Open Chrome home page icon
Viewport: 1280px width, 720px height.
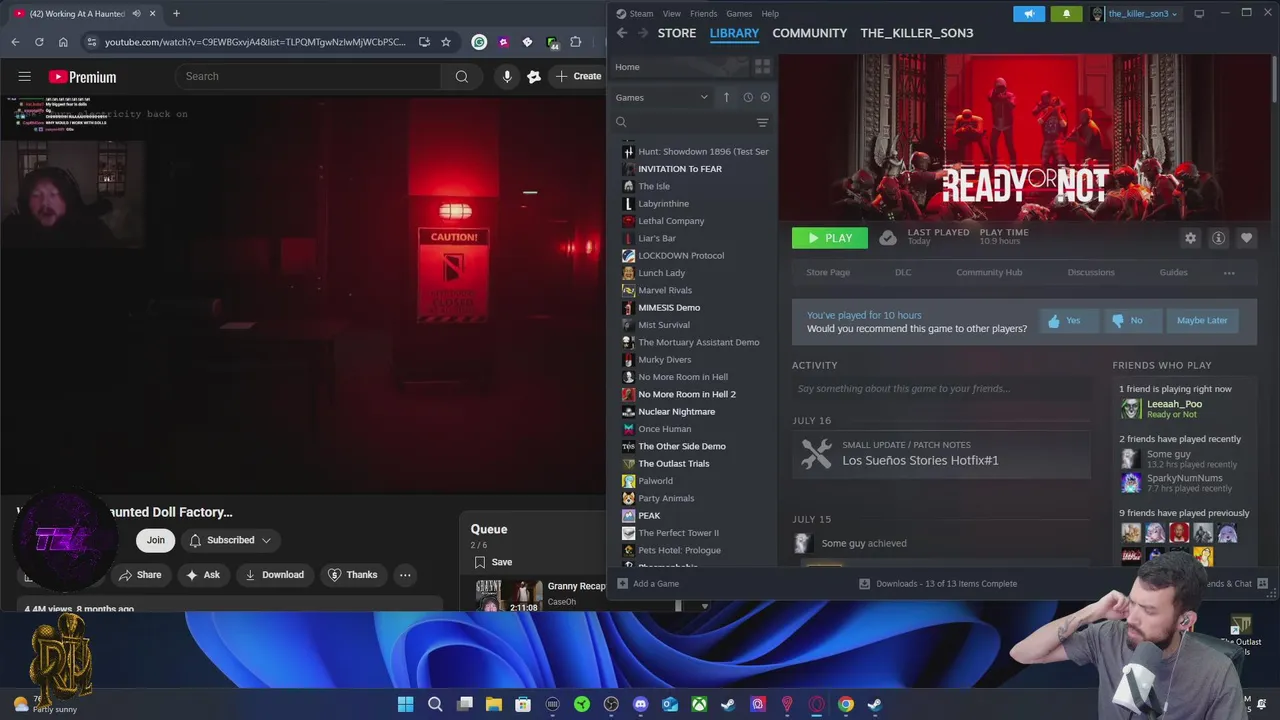[x=63, y=42]
